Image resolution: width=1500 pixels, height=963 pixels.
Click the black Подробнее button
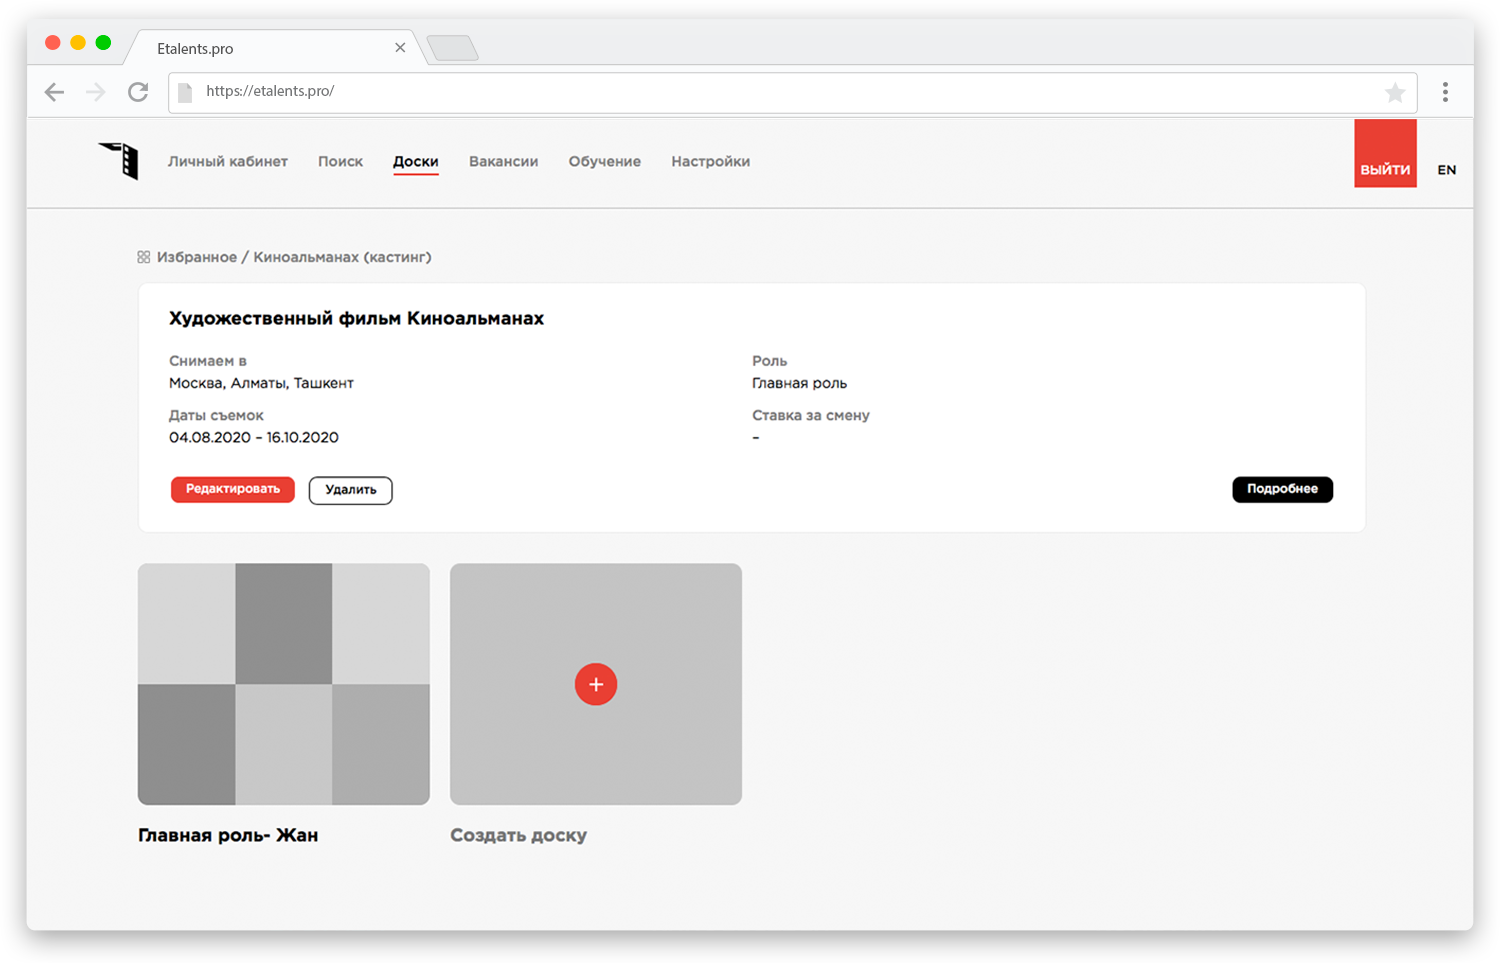pos(1282,489)
